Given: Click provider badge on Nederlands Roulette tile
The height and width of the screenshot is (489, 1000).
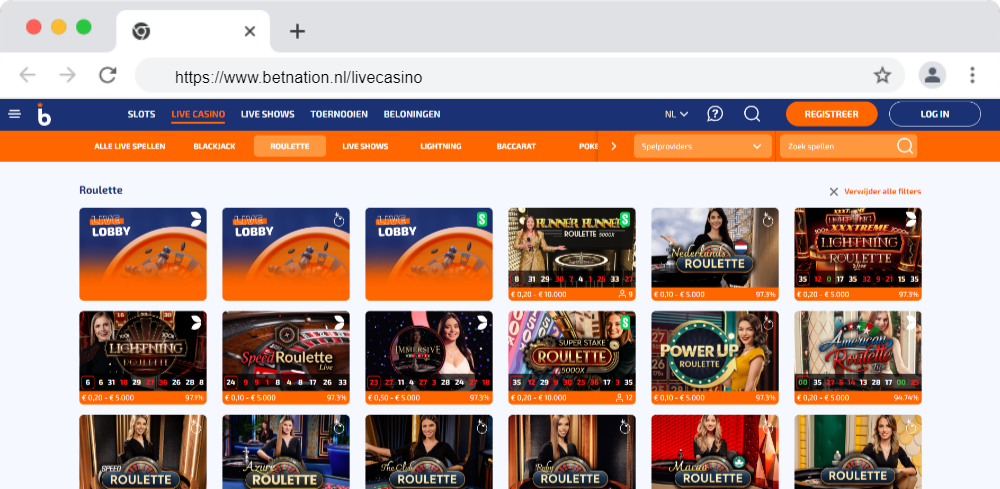Looking at the screenshot, I should (x=768, y=220).
